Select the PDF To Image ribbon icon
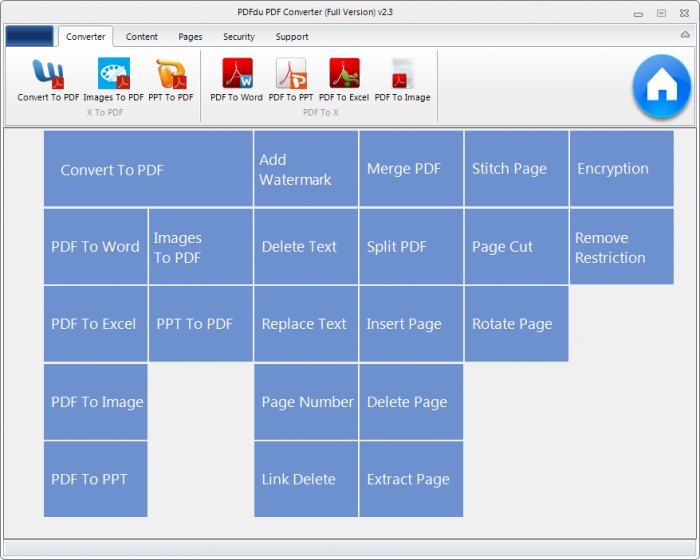Image resolution: width=700 pixels, height=560 pixels. click(x=402, y=76)
